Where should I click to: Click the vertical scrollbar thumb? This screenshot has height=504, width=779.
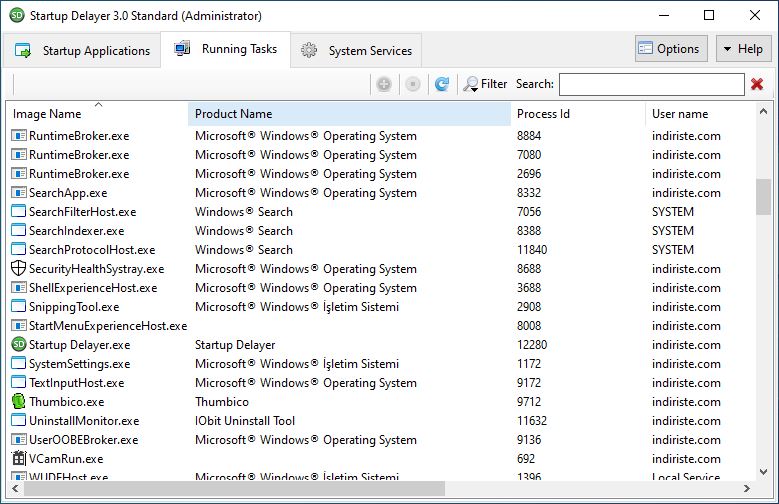click(763, 197)
